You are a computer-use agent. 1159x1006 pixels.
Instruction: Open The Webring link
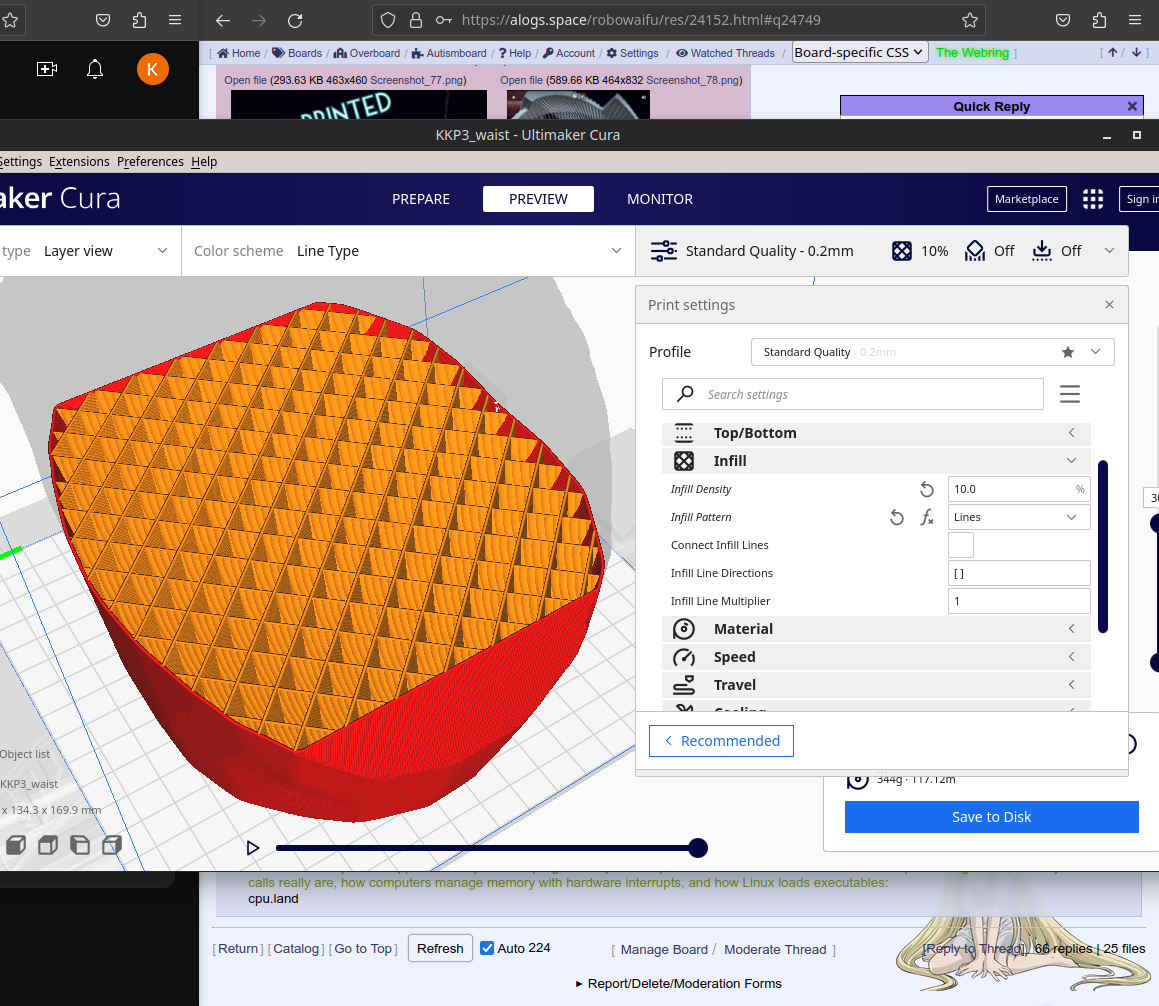click(972, 52)
